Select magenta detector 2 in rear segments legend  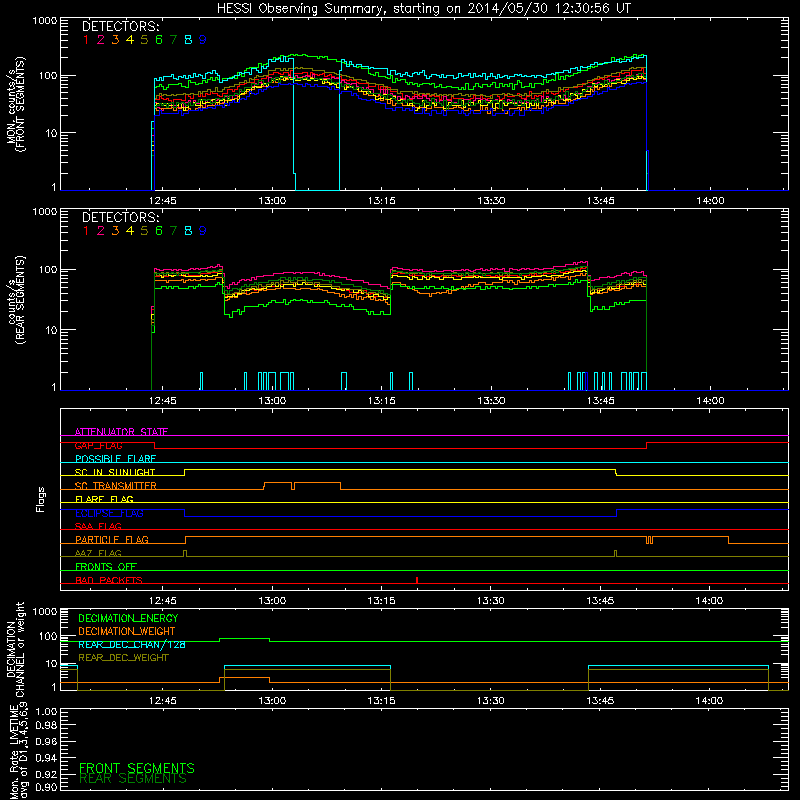(x=101, y=231)
